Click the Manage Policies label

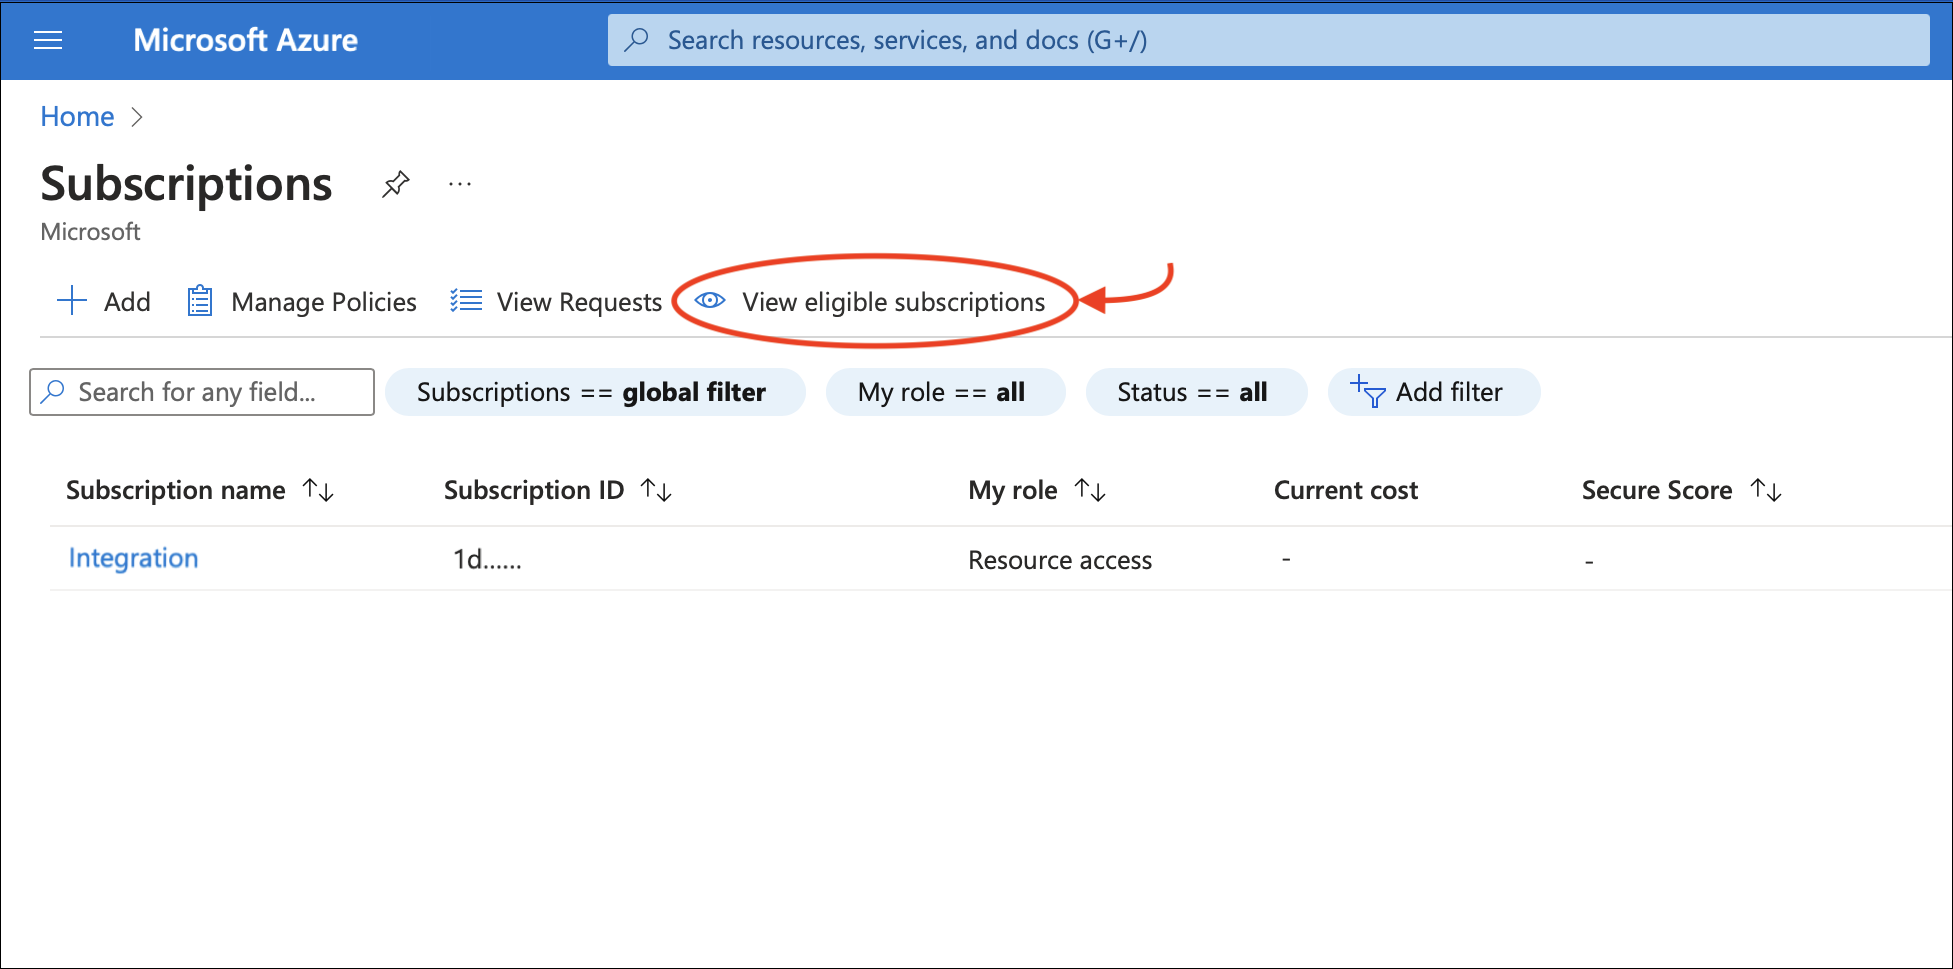[x=324, y=302]
